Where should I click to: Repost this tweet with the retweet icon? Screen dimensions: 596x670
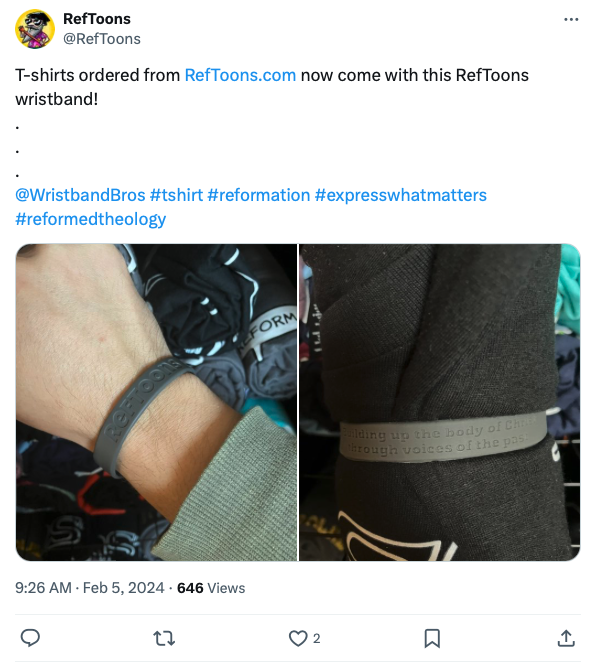point(164,638)
